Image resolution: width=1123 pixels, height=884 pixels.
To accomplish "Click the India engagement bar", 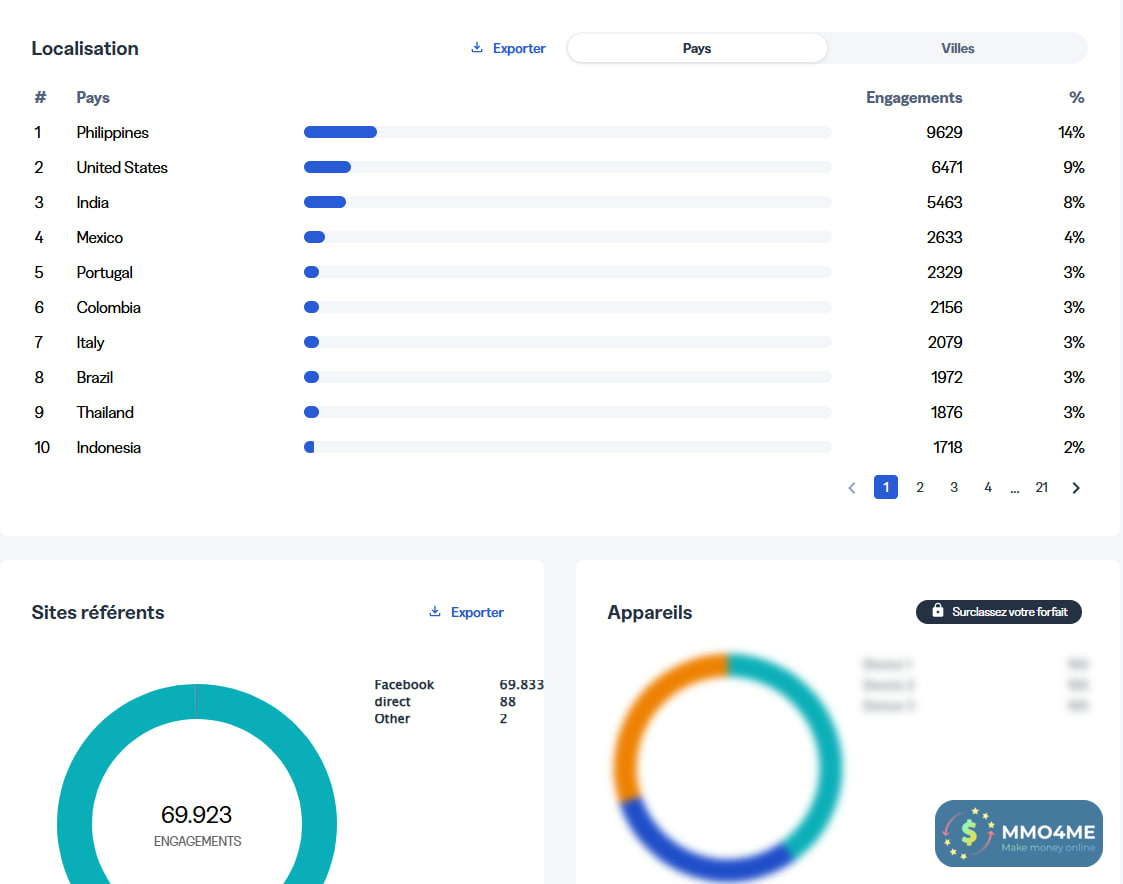I will click(324, 202).
